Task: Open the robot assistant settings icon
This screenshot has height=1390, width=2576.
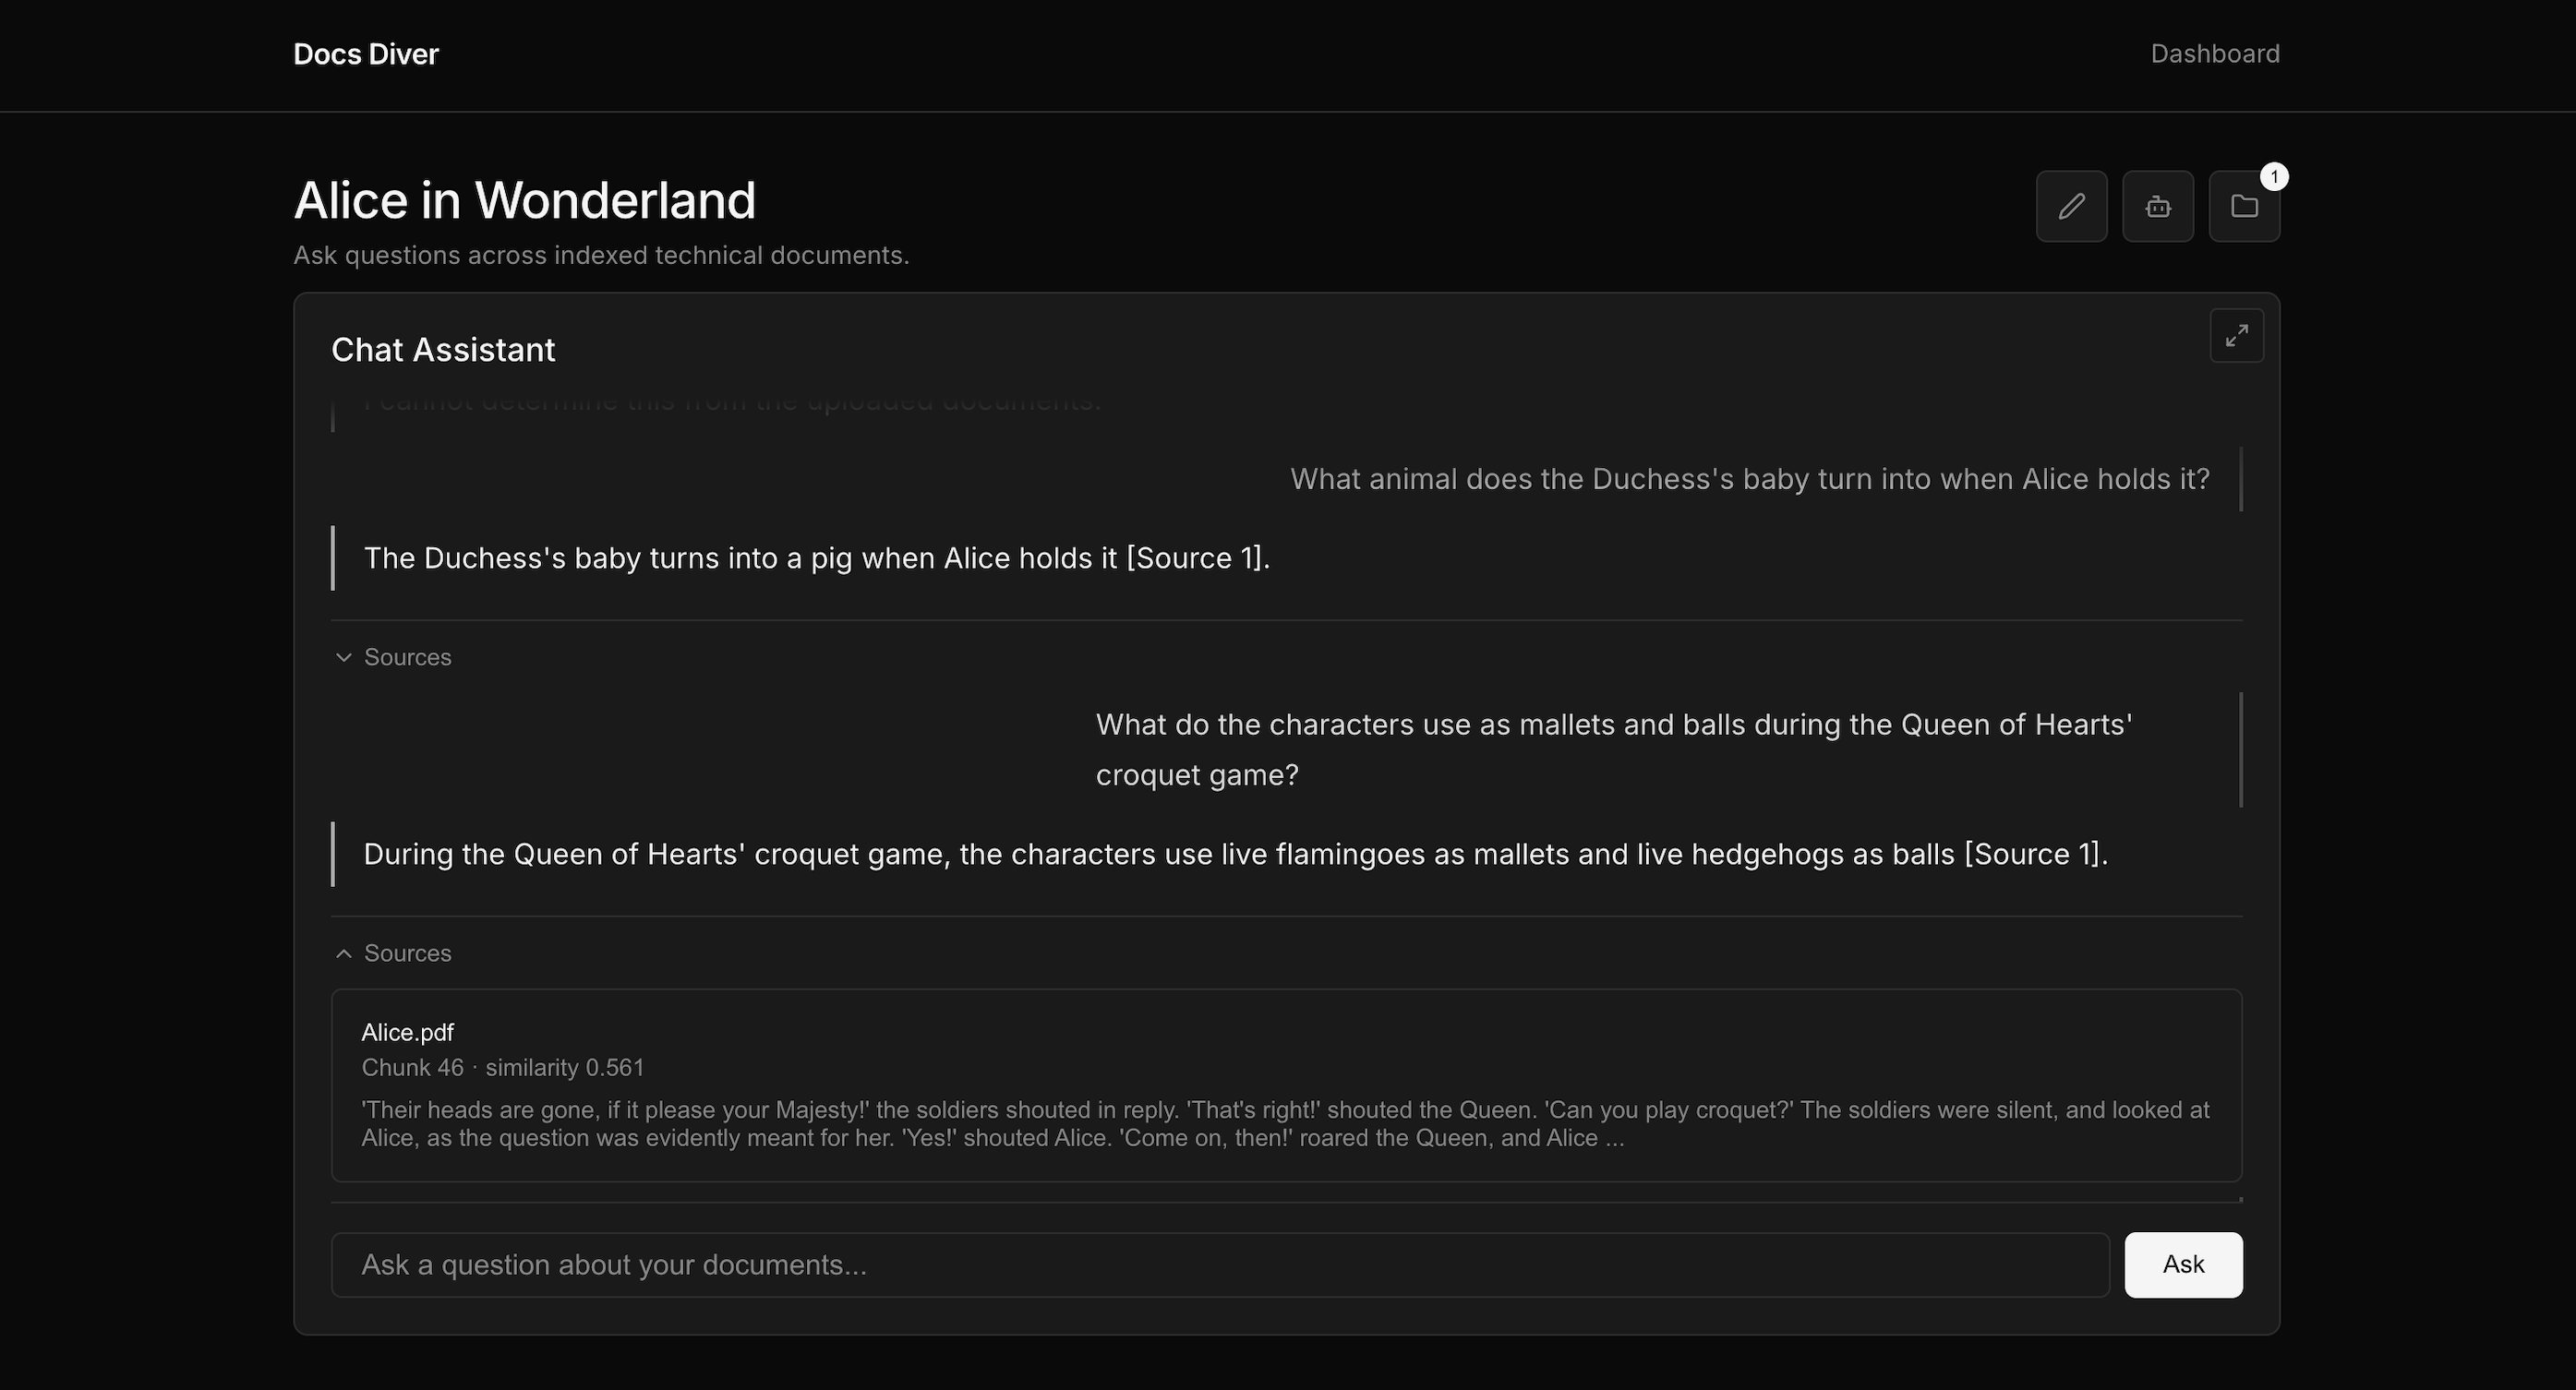Action: click(x=2158, y=206)
